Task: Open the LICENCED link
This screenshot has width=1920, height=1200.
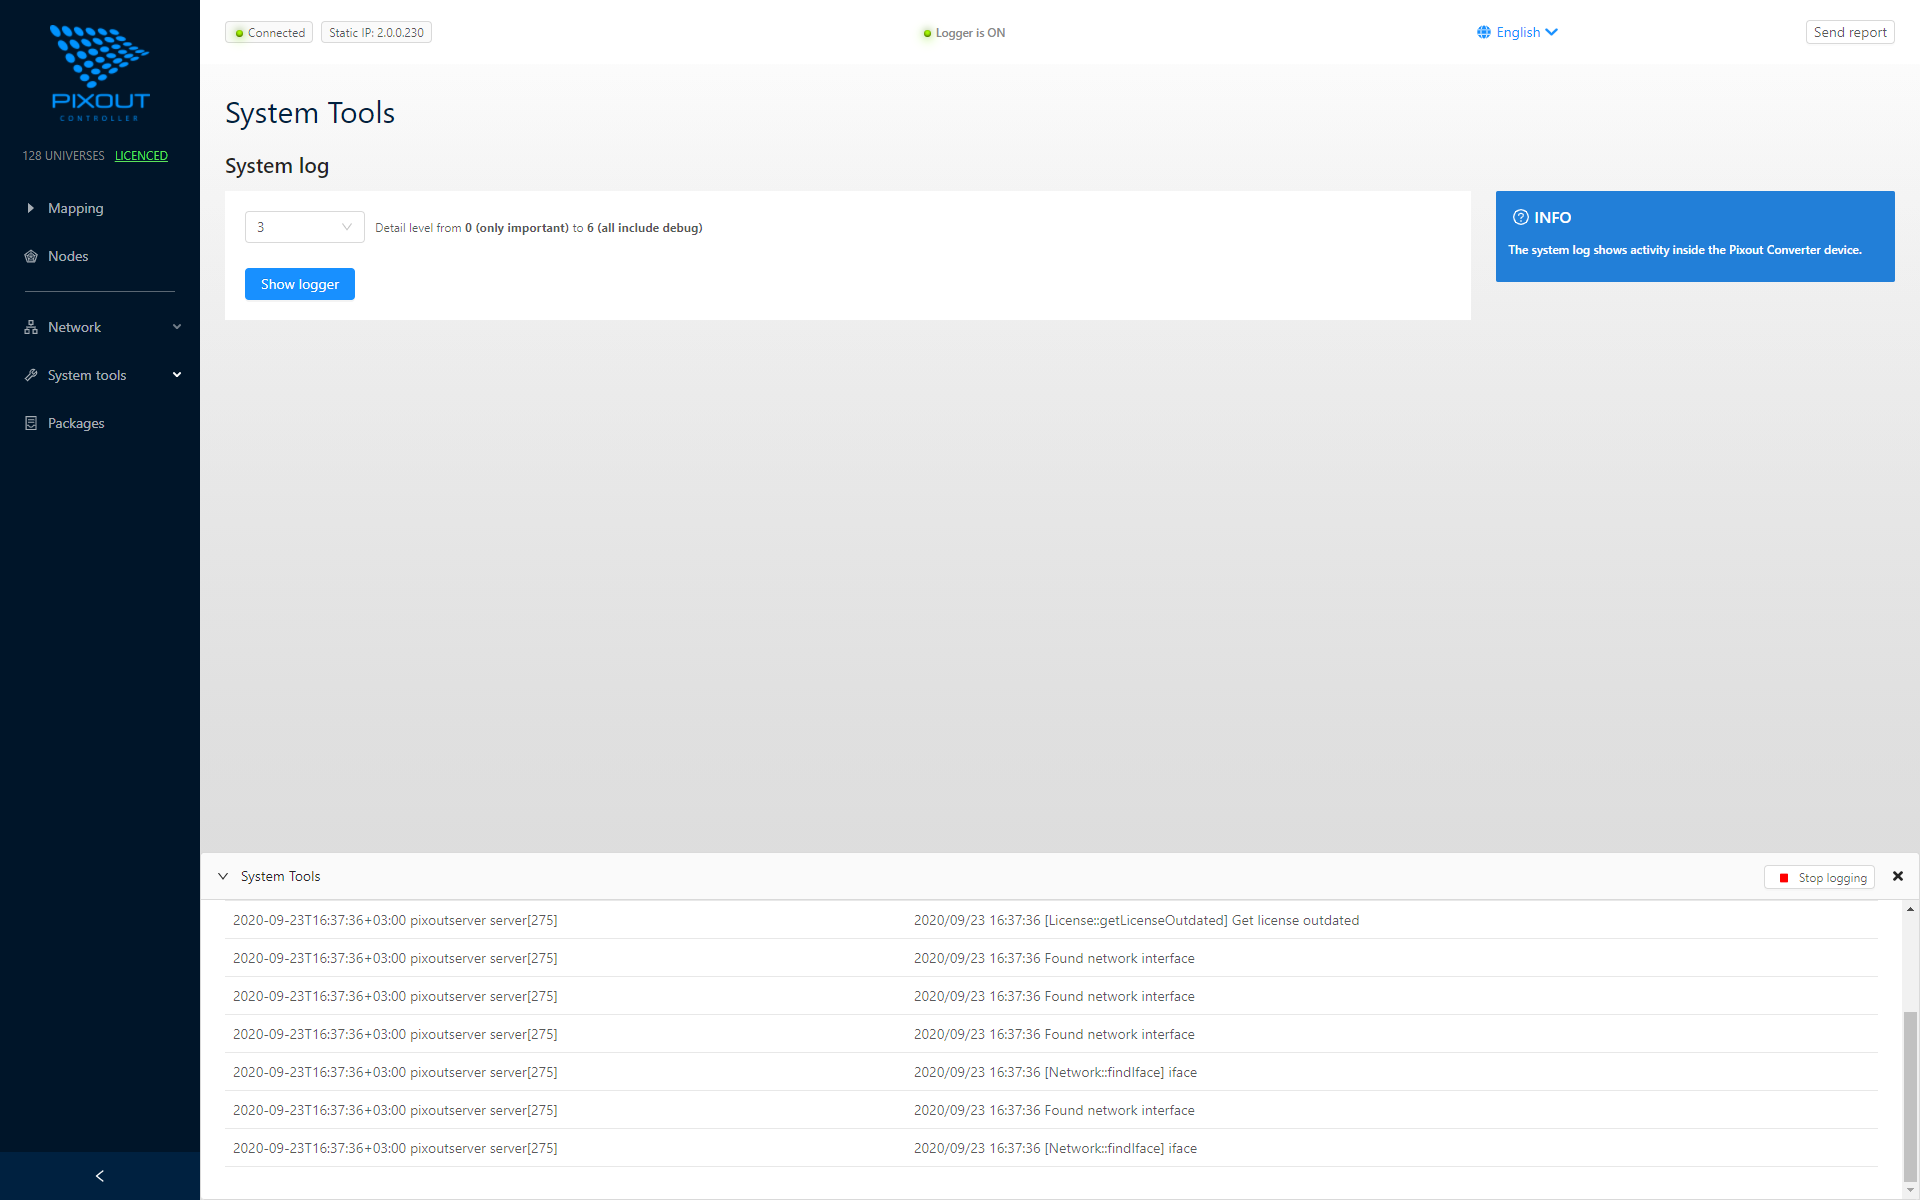Action: click(x=141, y=156)
